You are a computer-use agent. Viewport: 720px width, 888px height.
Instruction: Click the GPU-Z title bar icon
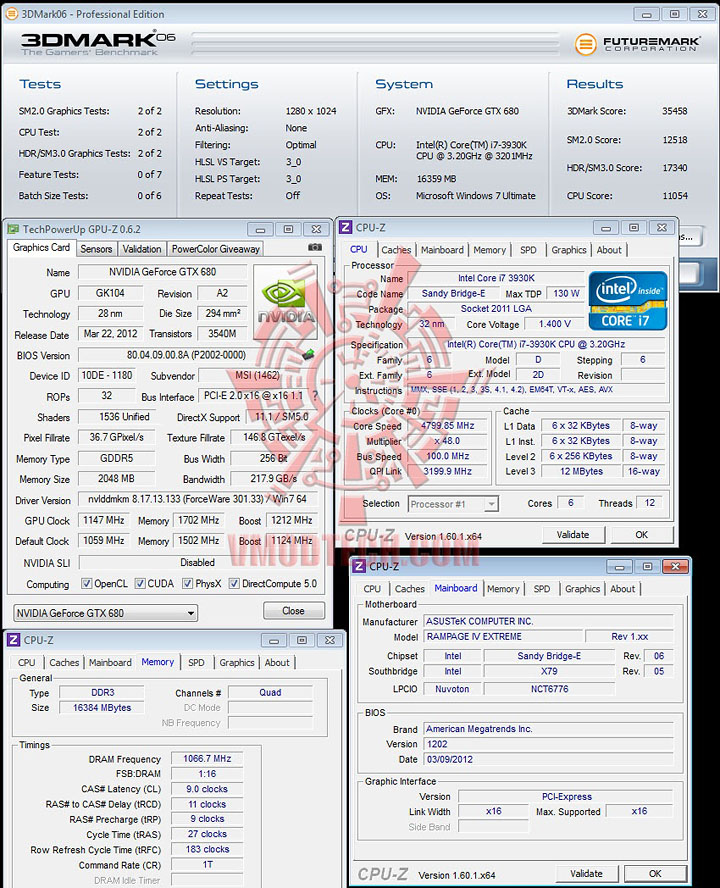13,229
